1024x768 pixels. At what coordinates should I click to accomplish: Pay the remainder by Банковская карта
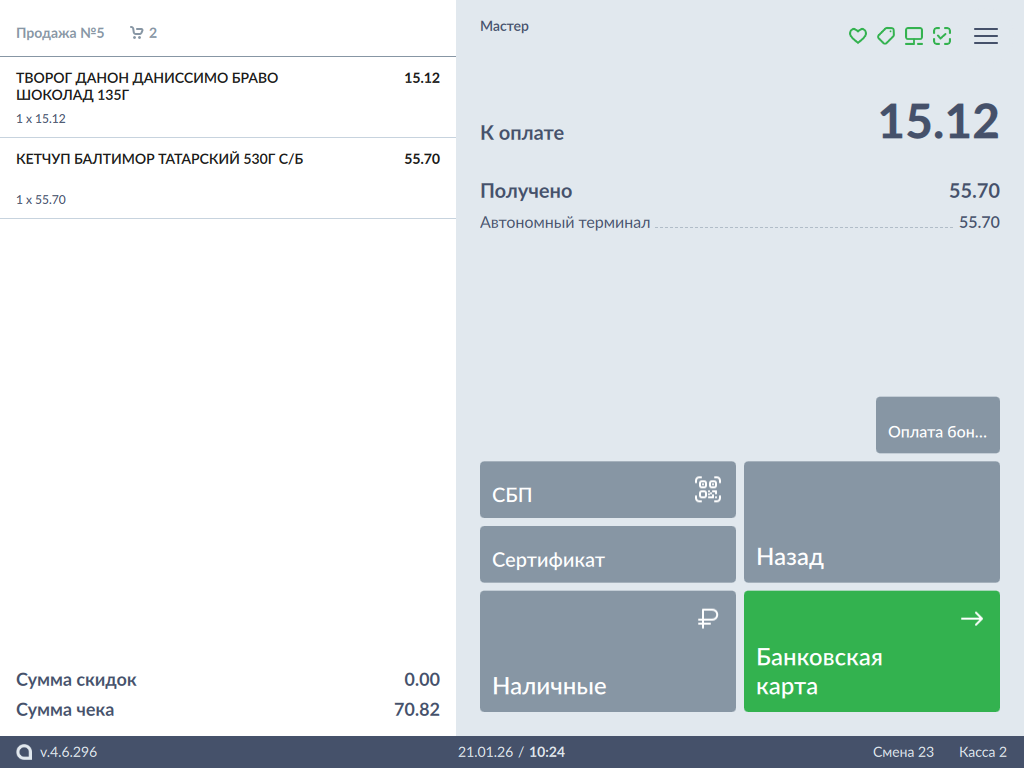(871, 652)
